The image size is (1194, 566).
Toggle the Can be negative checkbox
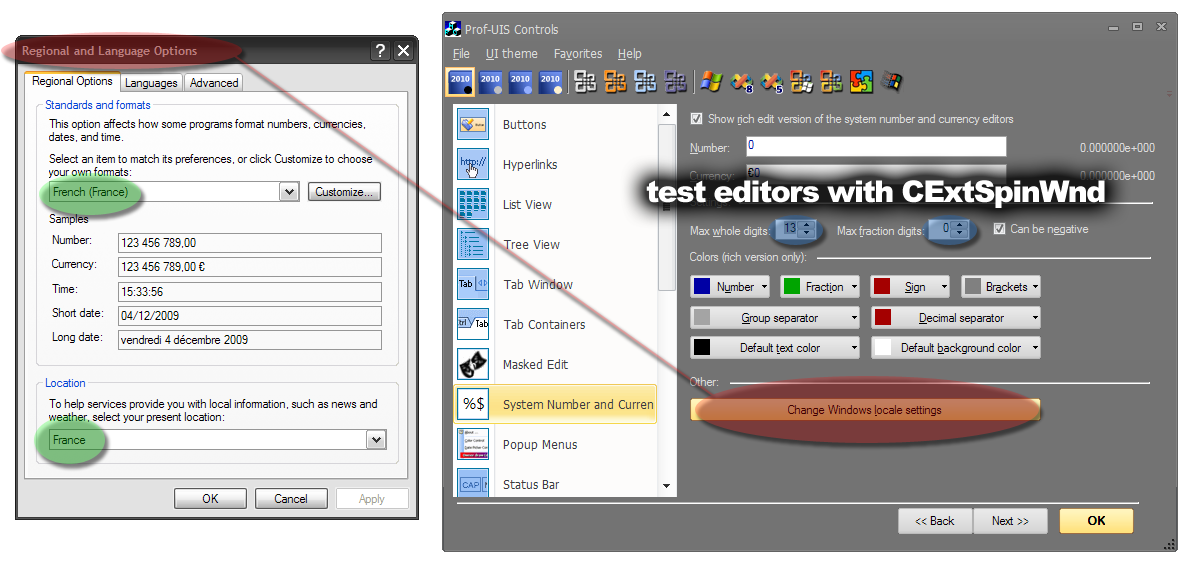[1000, 229]
